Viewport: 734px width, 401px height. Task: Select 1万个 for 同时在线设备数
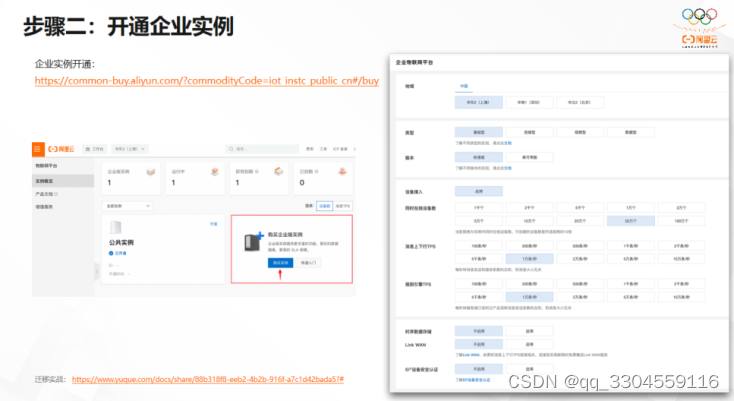point(631,208)
